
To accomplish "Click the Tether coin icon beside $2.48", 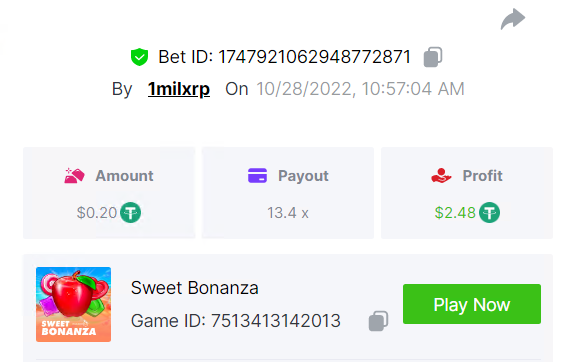I will click(489, 213).
